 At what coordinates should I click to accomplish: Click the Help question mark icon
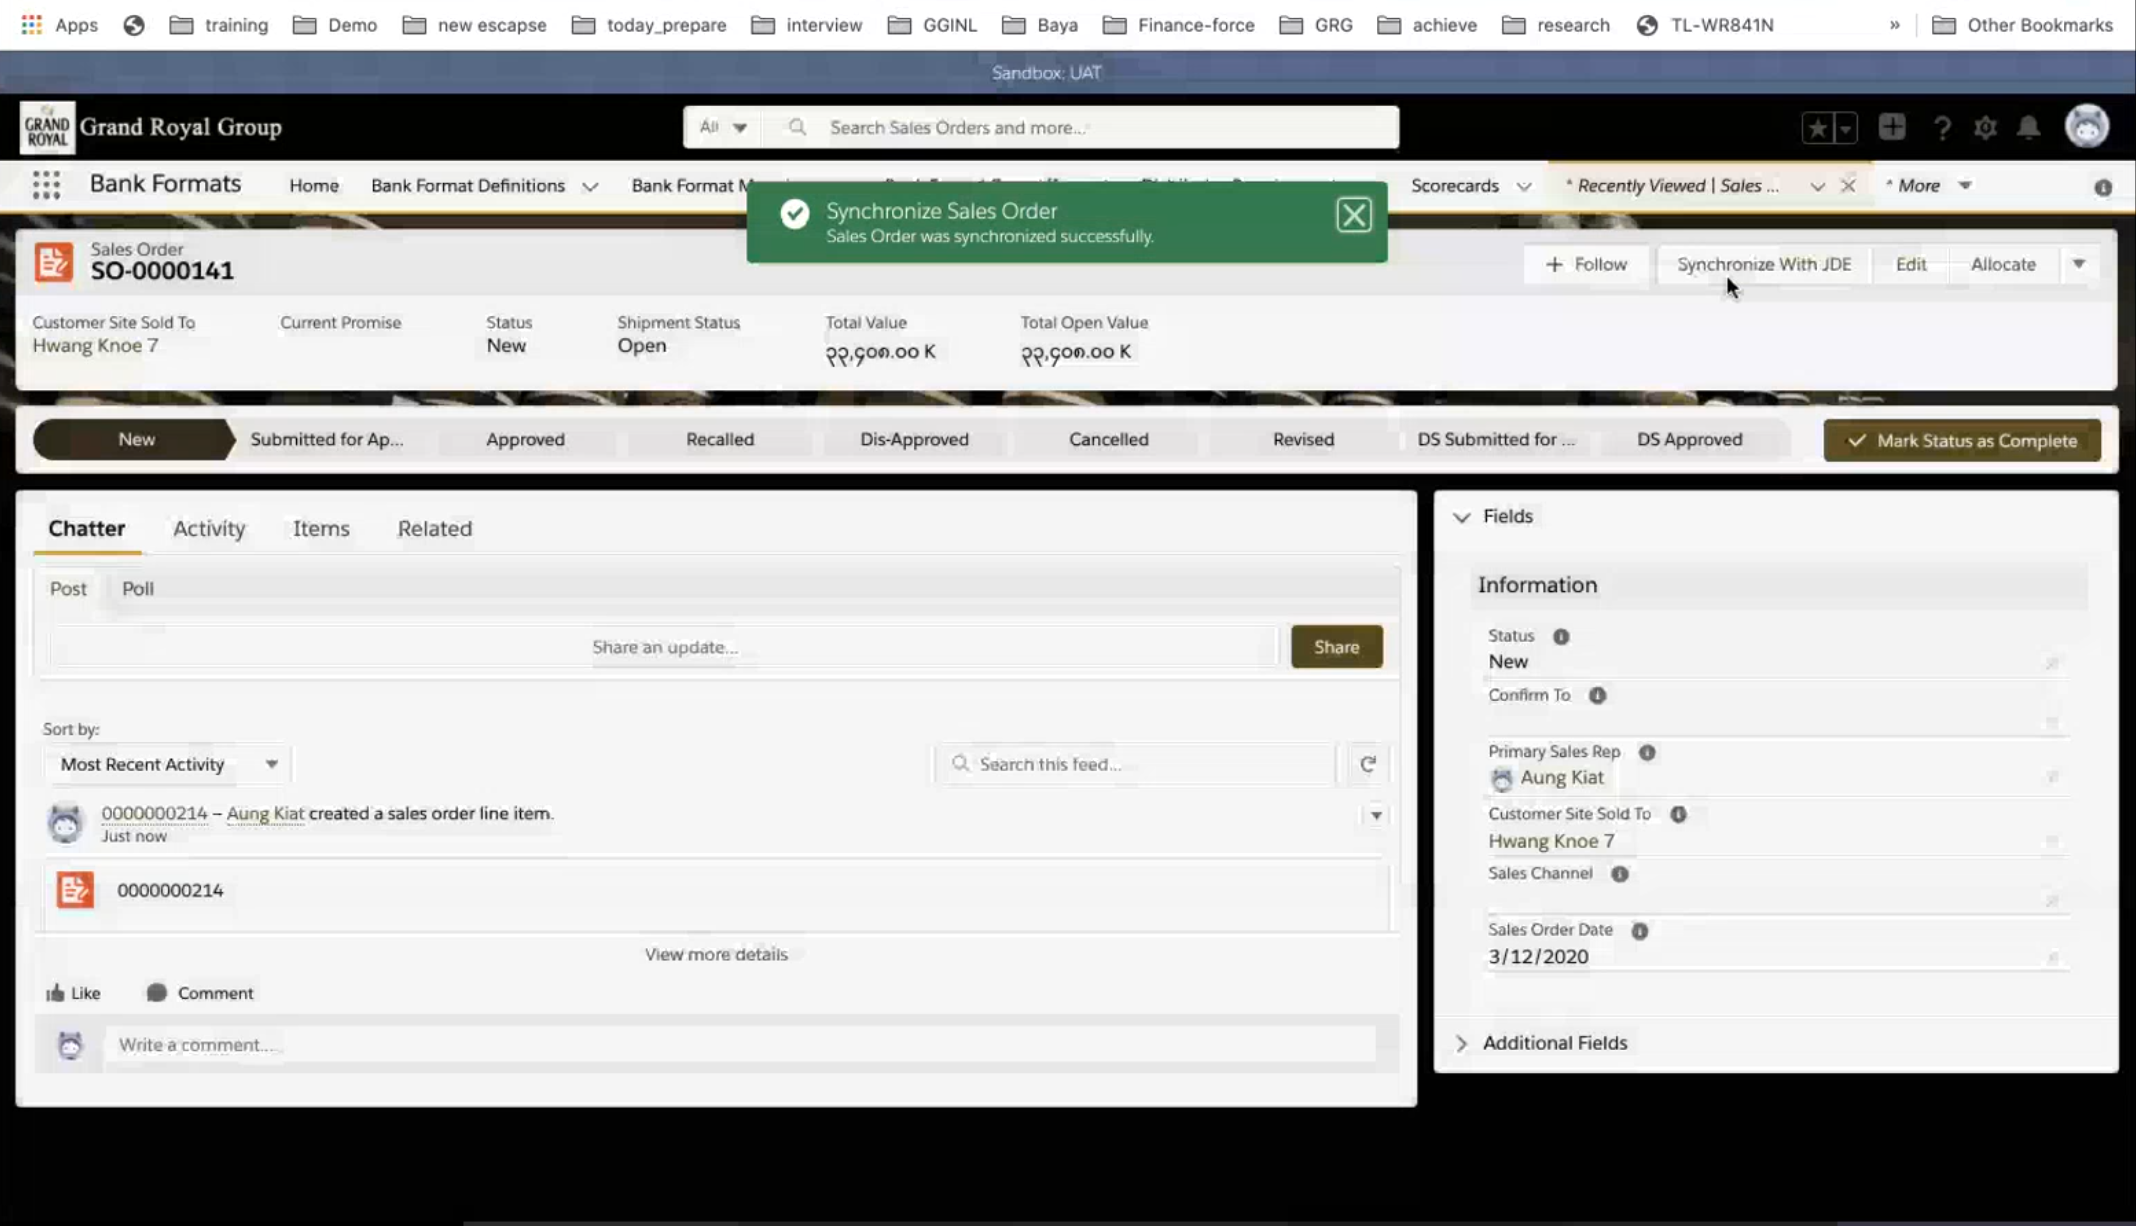tap(1941, 127)
